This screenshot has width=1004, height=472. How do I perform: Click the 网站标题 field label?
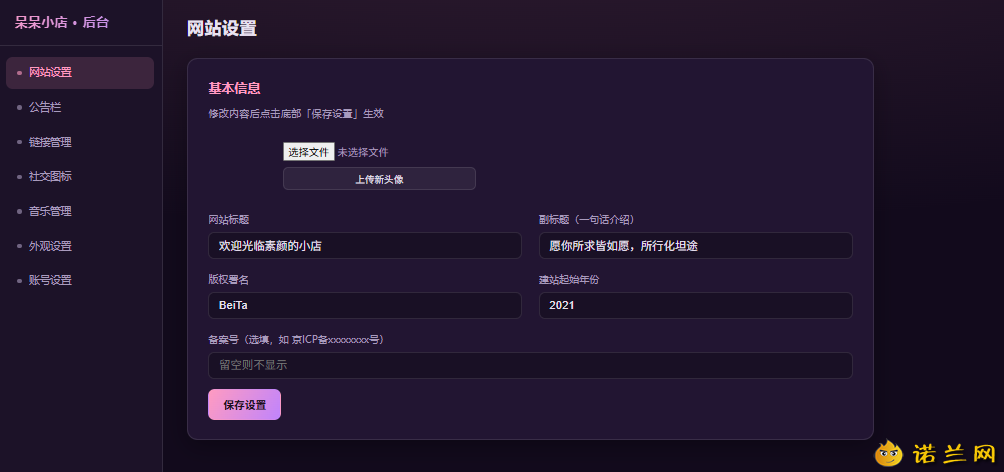229,220
